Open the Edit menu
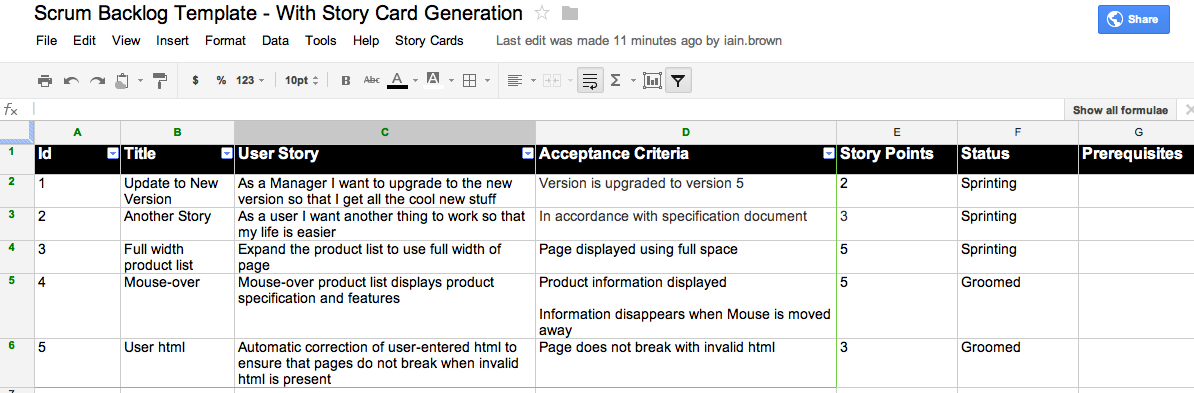This screenshot has height=393, width=1194. coord(84,41)
